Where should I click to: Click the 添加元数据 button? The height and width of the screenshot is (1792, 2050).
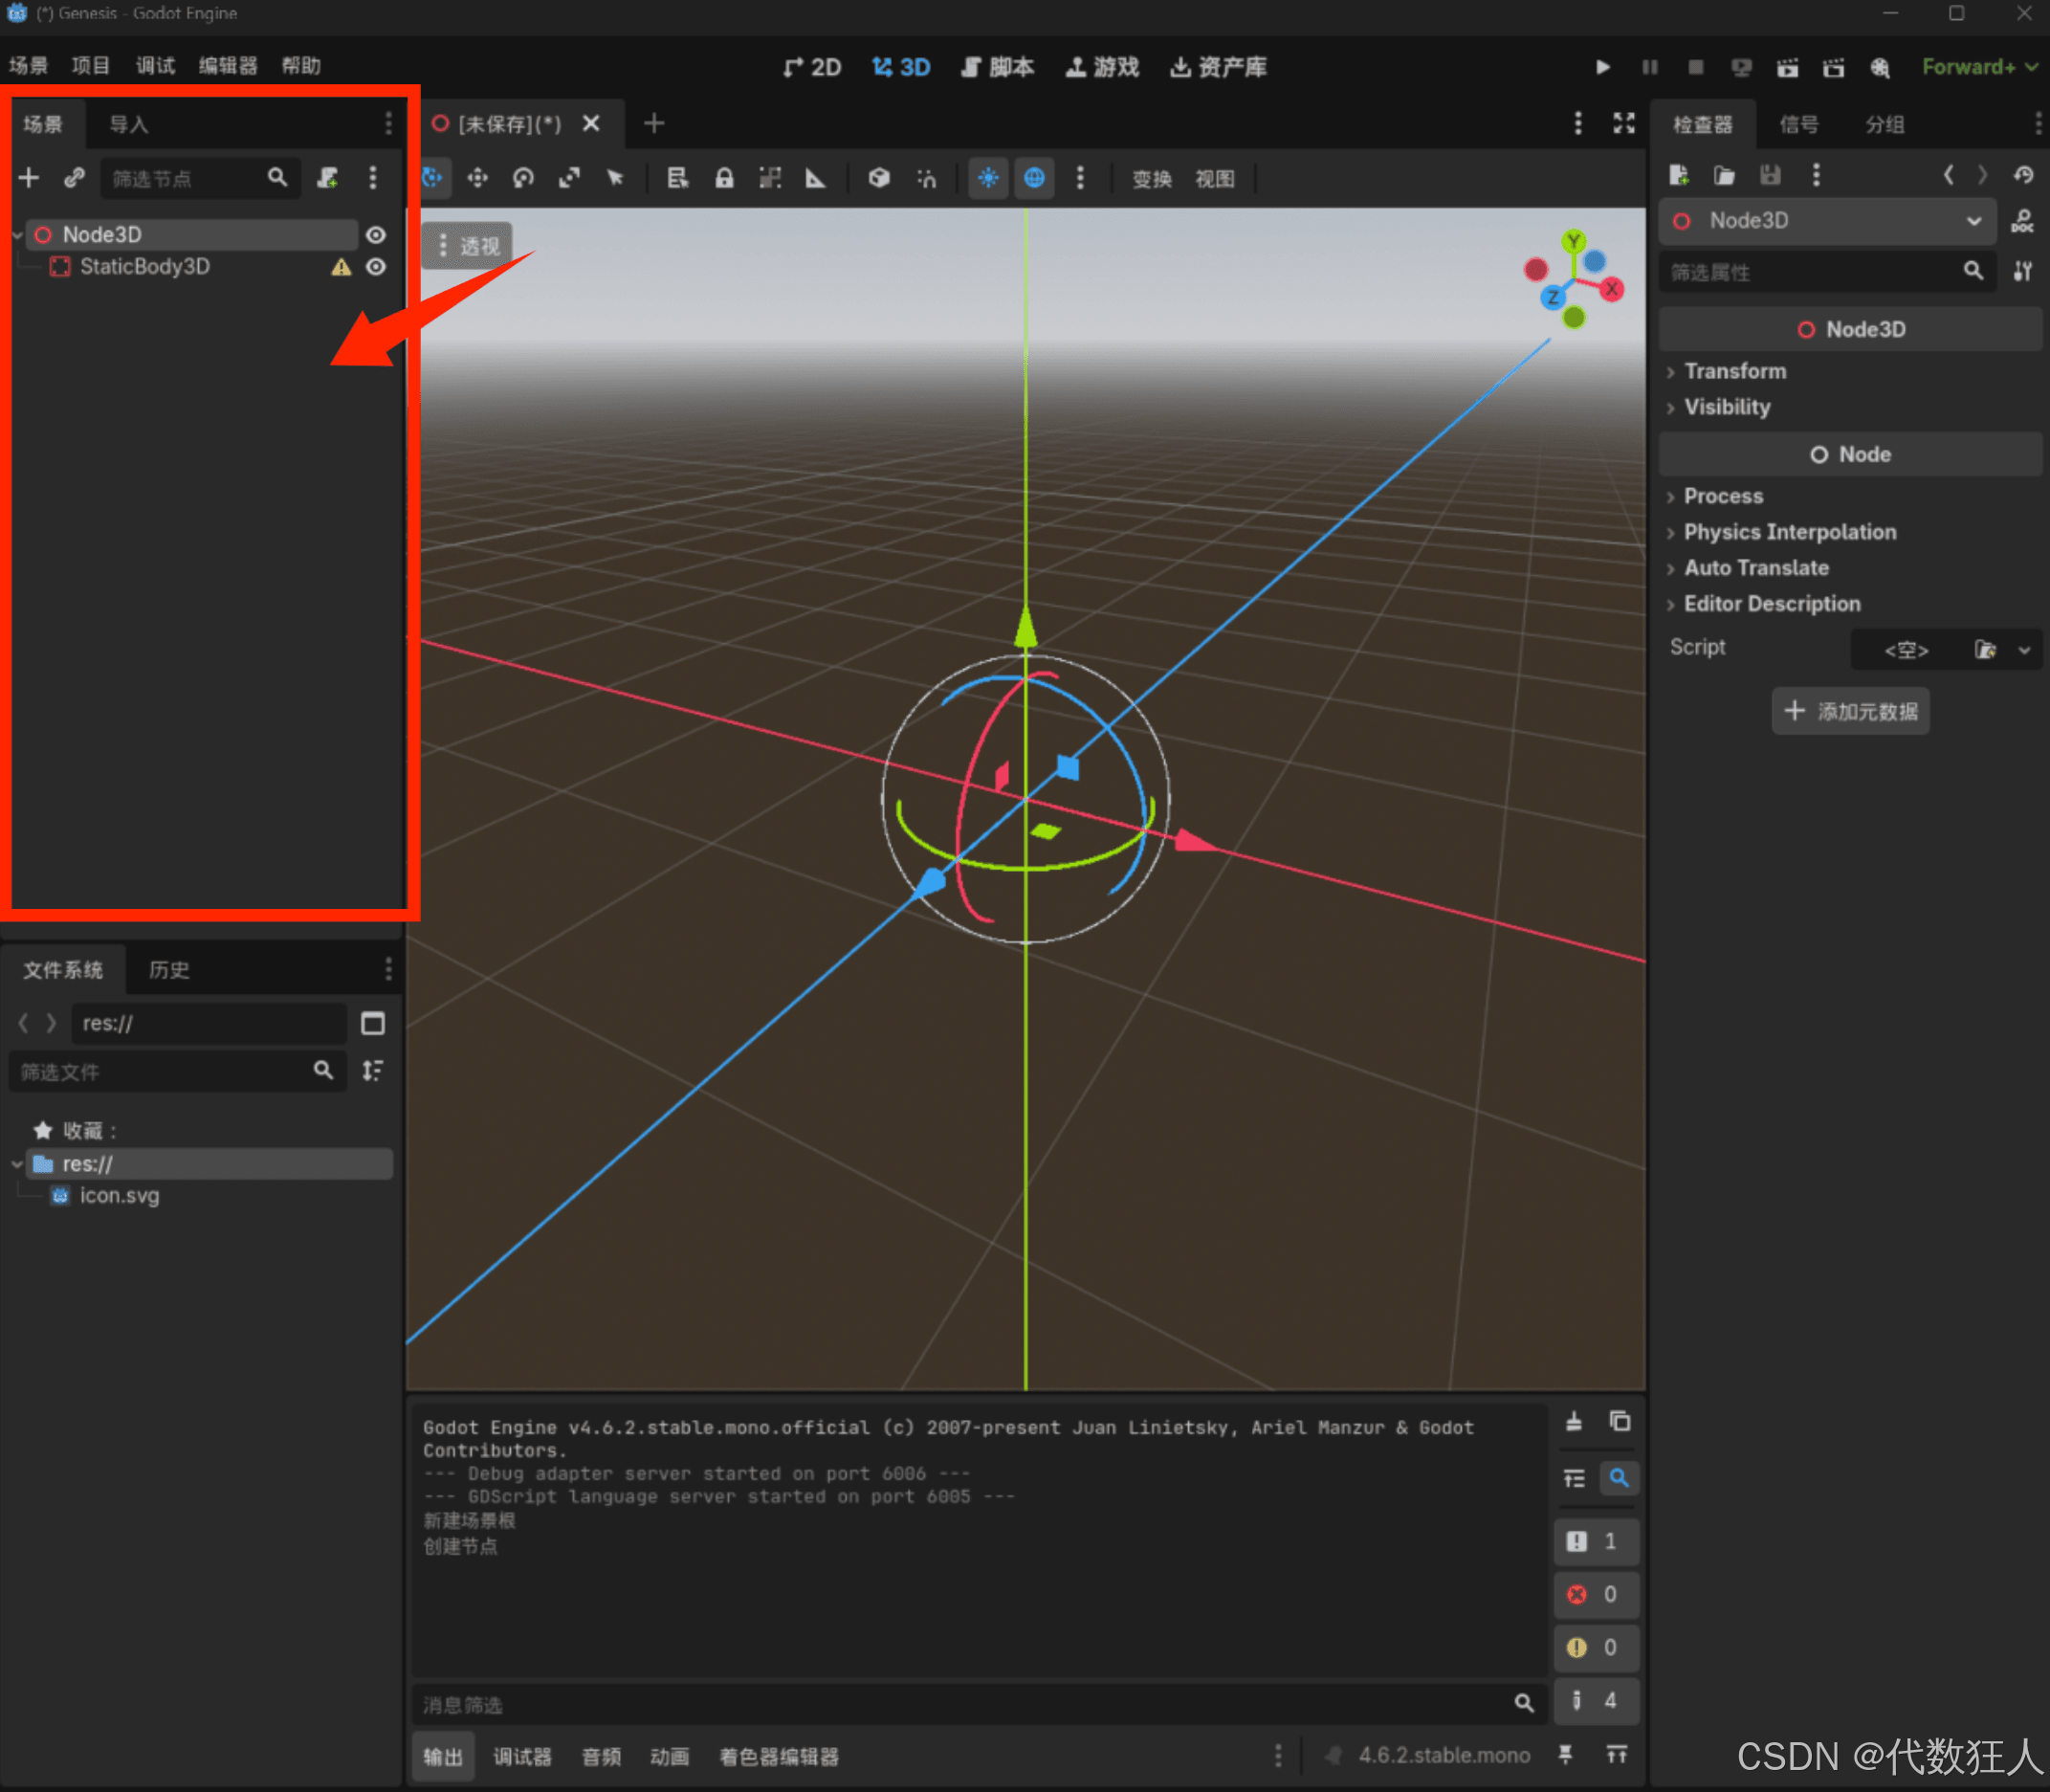pos(1850,711)
